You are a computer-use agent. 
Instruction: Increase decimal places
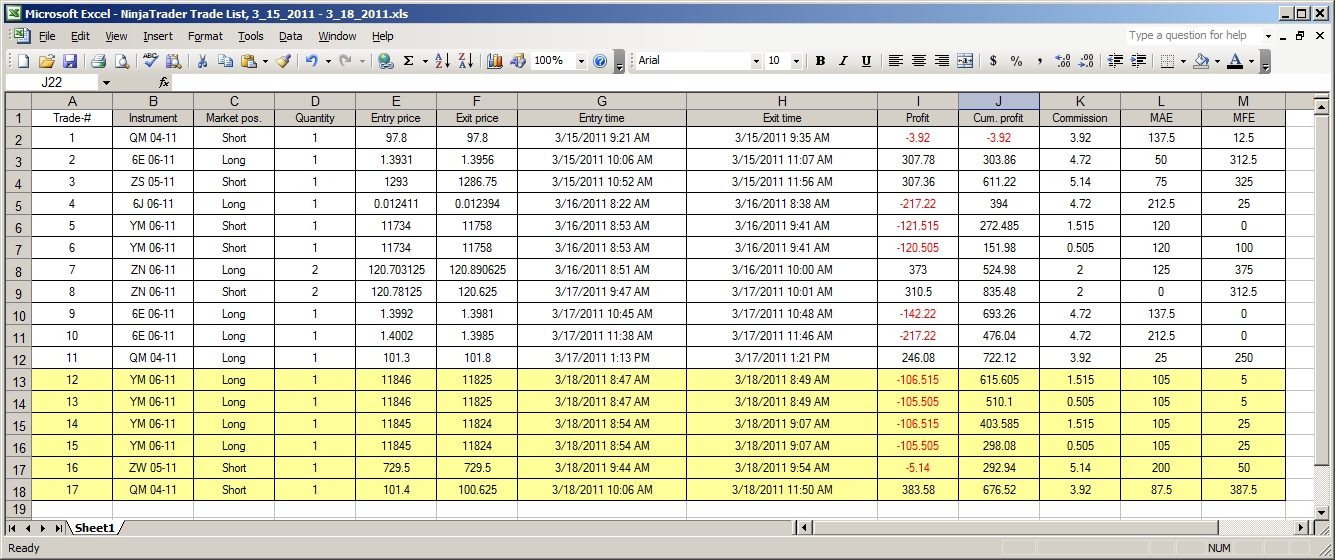point(1063,61)
